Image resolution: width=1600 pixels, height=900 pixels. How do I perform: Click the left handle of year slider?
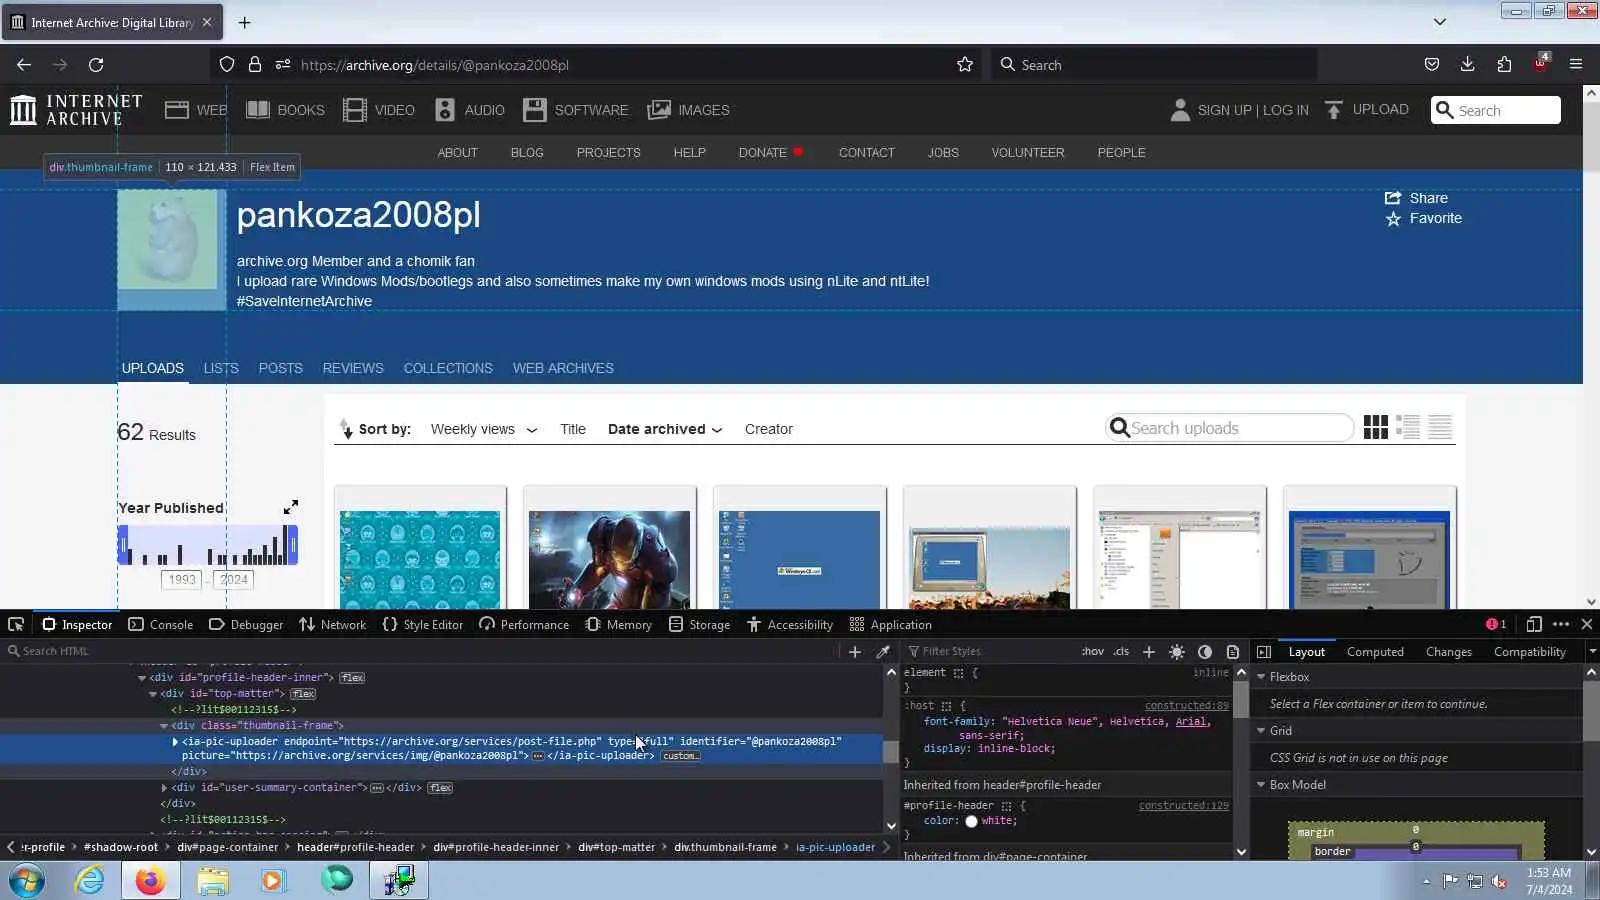(x=123, y=545)
